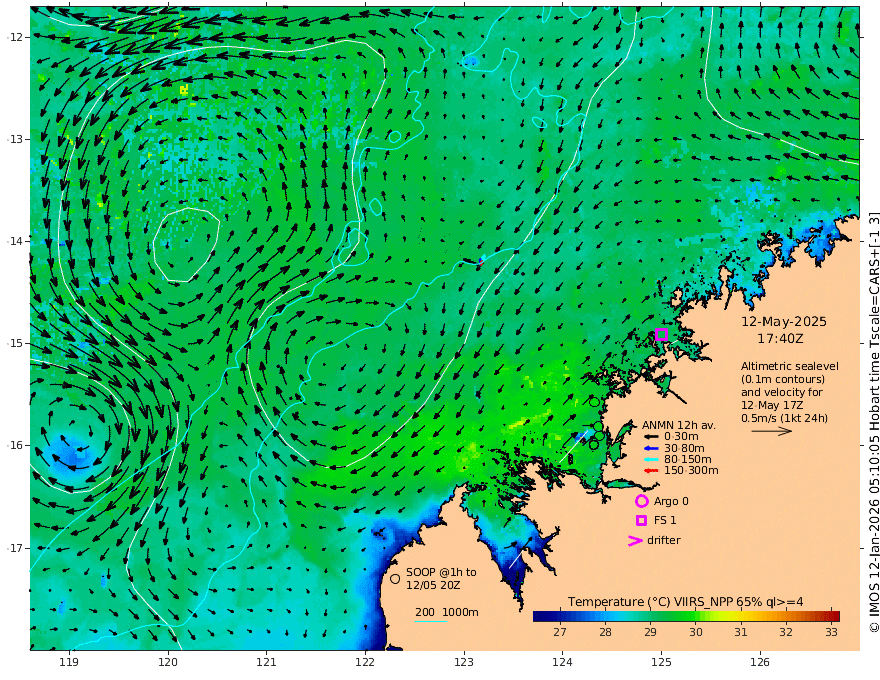Click the magenta drifter chevron legend icon
The width and height of the screenshot is (880, 680).
click(x=635, y=540)
